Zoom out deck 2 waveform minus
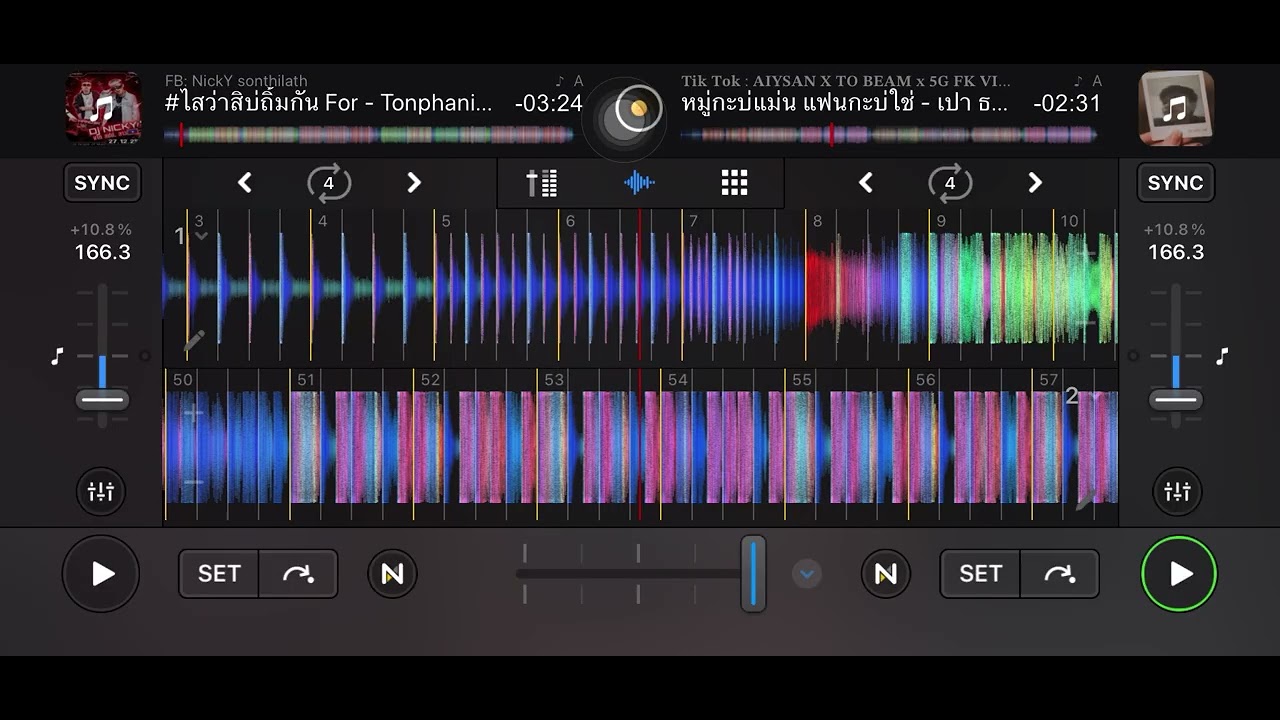 point(194,482)
